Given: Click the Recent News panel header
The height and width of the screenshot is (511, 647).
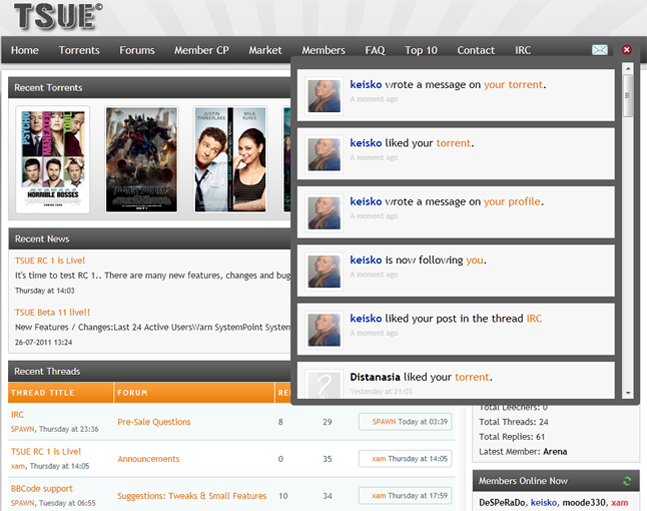Looking at the screenshot, I should pos(149,239).
